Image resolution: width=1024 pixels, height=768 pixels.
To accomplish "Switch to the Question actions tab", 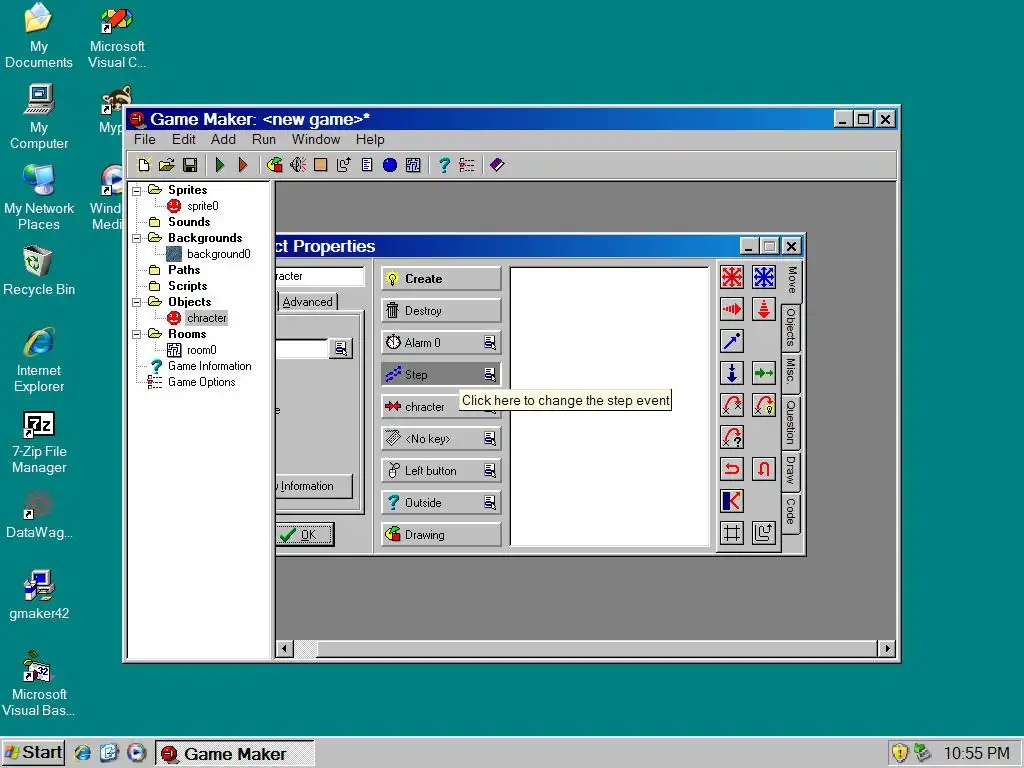I will [x=791, y=422].
